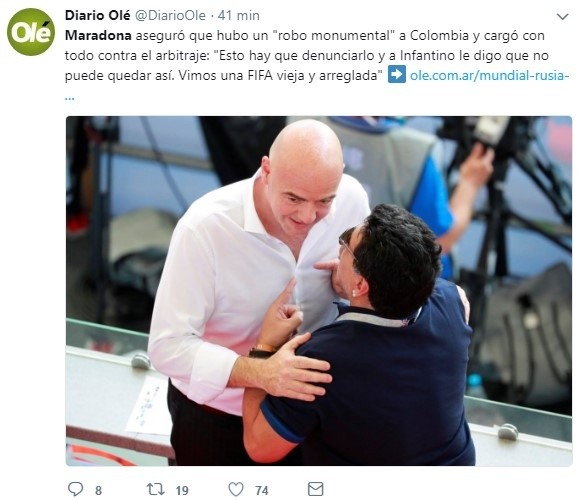578x500 pixels.
Task: View the attached photo of two men
Action: click(x=319, y=291)
